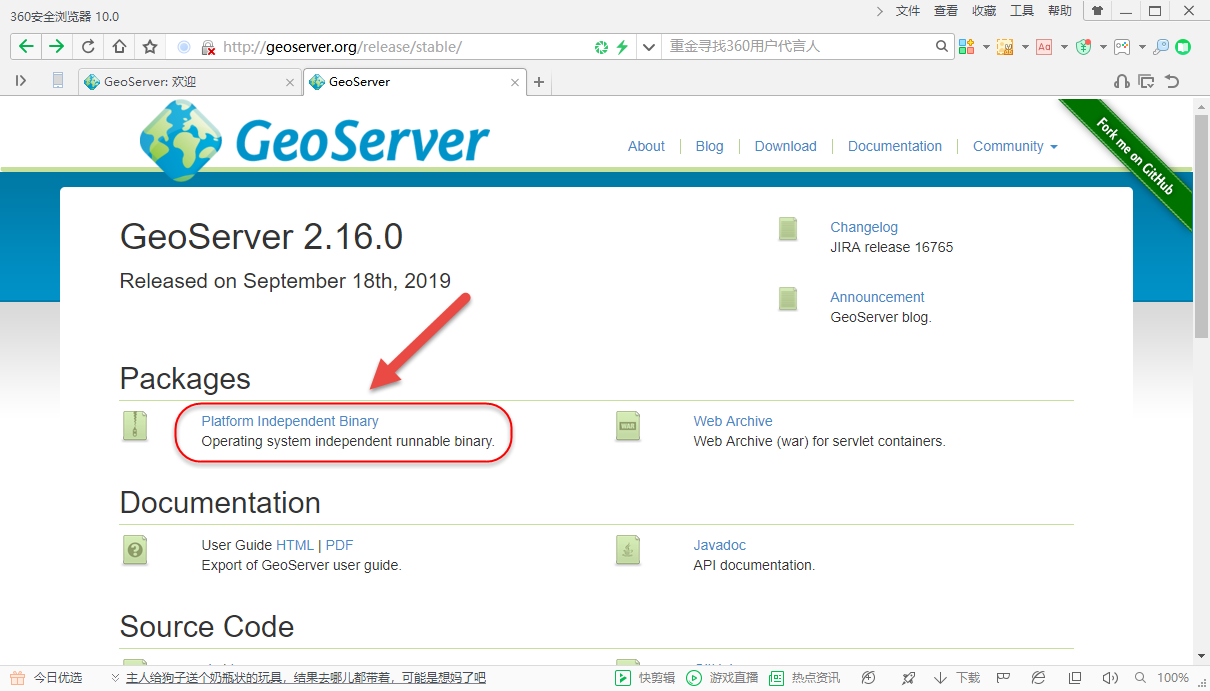Open the 收藏 menu
The image size is (1210, 691).
pos(984,11)
